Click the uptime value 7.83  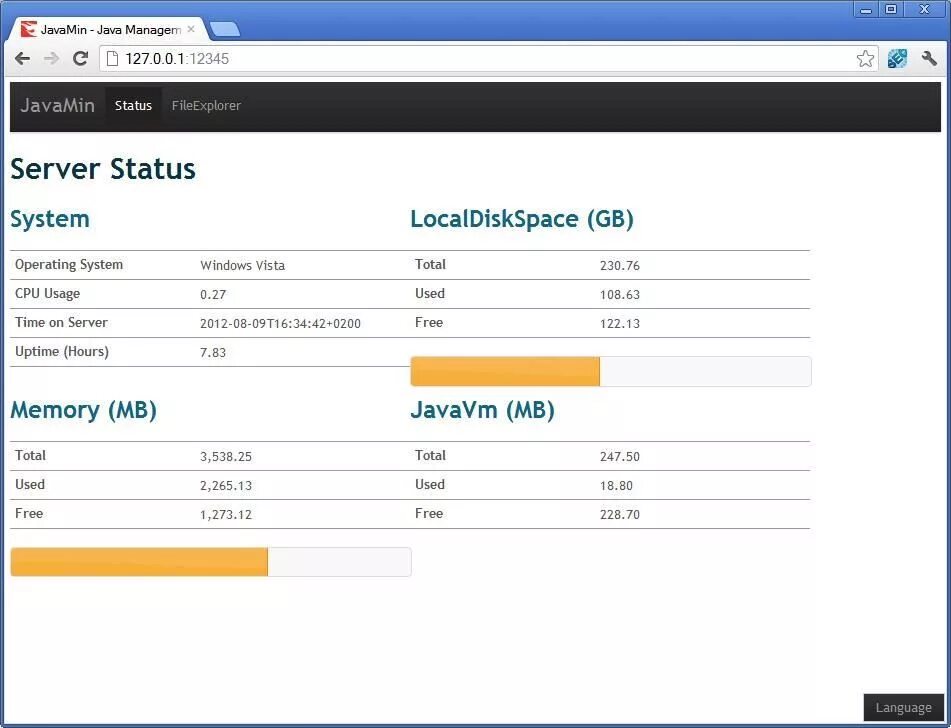click(x=213, y=353)
